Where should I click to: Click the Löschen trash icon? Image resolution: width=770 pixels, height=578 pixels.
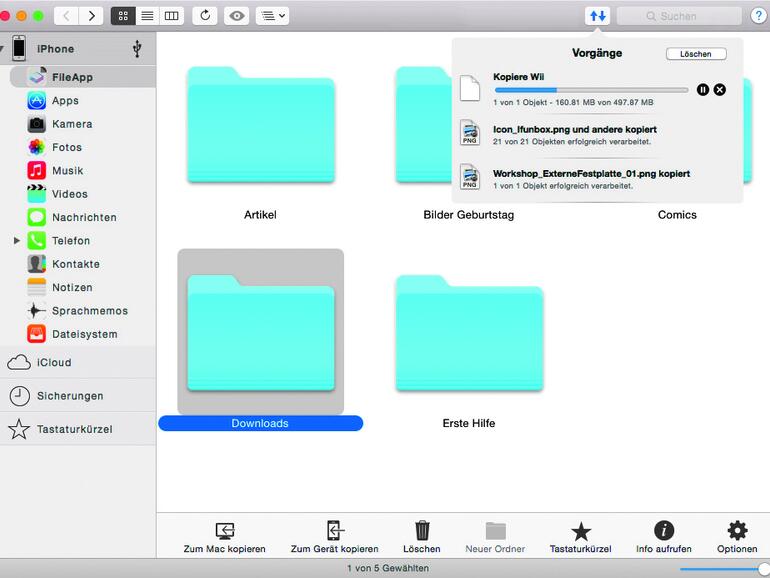pyautogui.click(x=422, y=531)
